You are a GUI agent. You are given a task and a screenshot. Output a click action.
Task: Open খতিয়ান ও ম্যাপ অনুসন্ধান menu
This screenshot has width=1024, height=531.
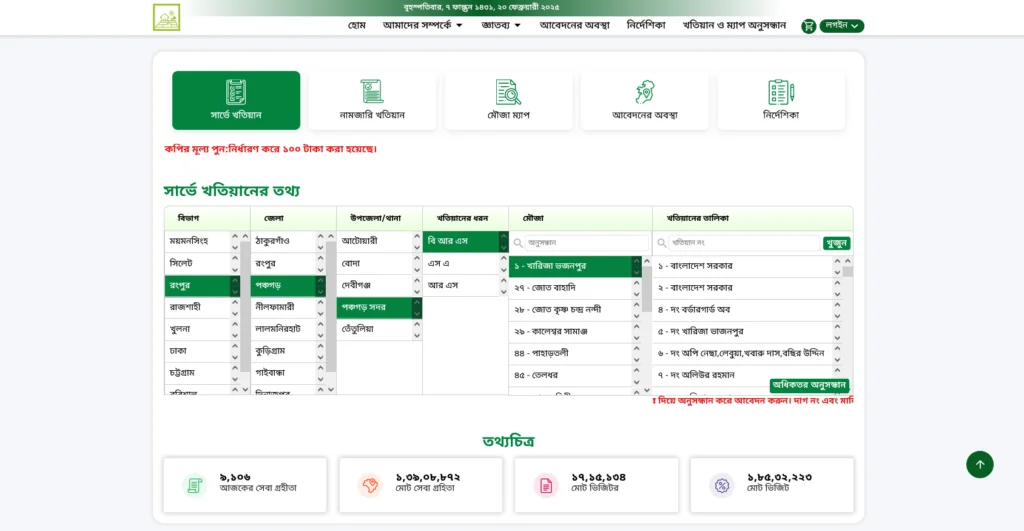[x=734, y=25]
